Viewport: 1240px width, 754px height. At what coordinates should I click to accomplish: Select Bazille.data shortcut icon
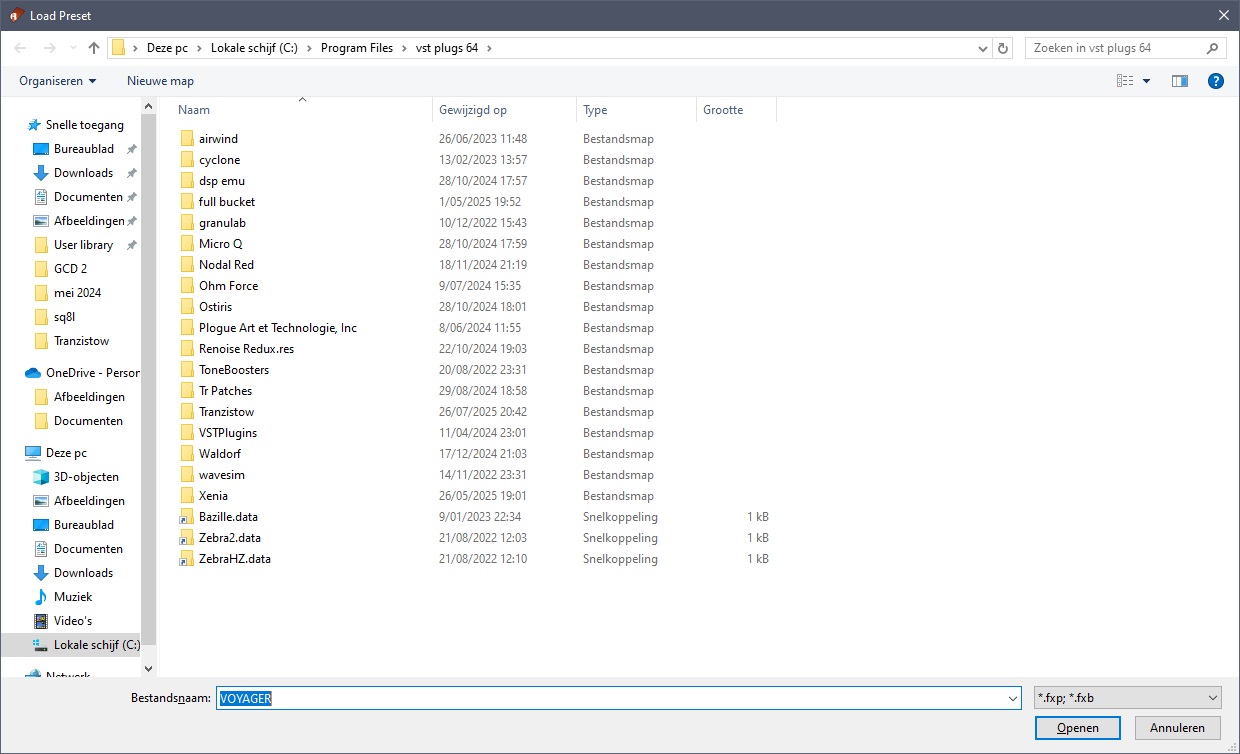[x=187, y=517]
